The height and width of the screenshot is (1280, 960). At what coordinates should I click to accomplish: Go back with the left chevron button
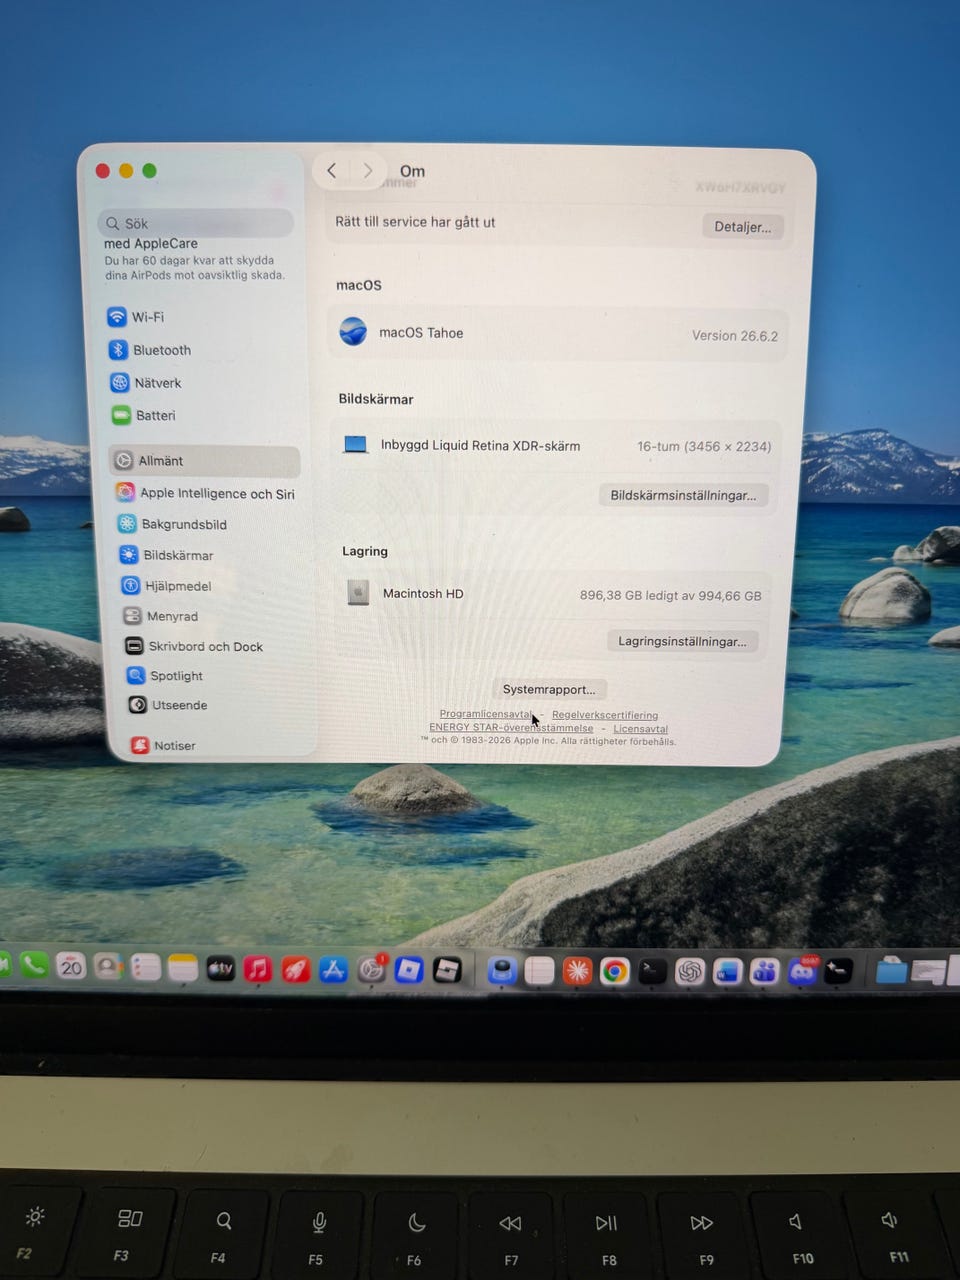coord(332,171)
